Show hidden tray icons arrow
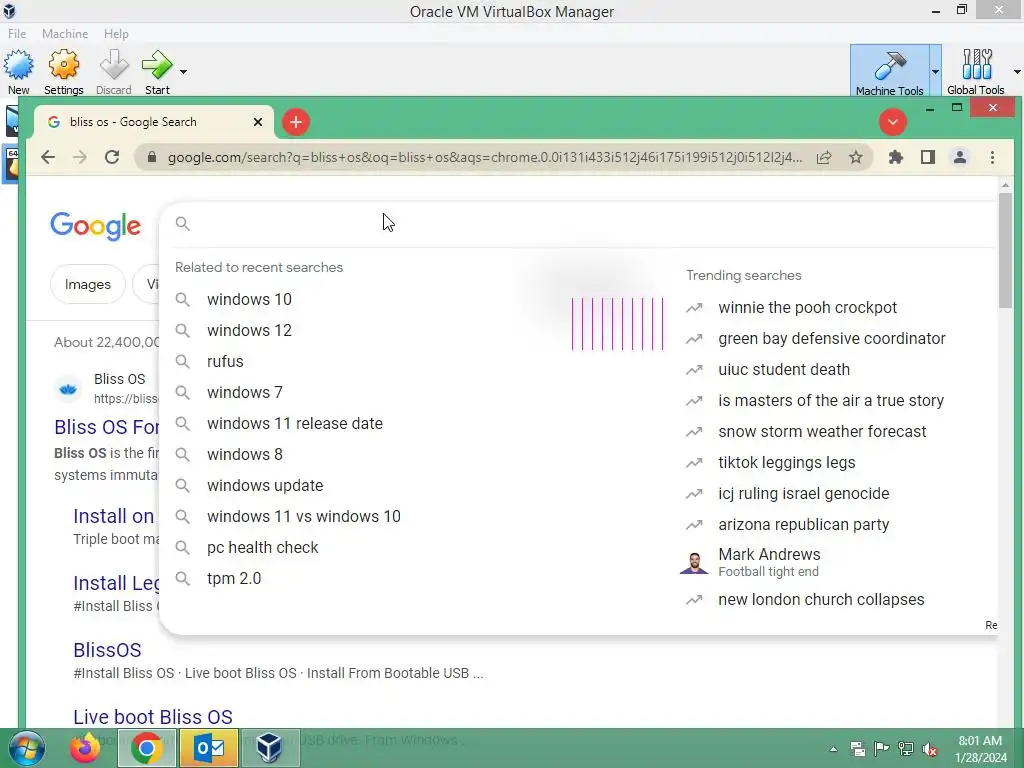The image size is (1024, 768). (834, 749)
